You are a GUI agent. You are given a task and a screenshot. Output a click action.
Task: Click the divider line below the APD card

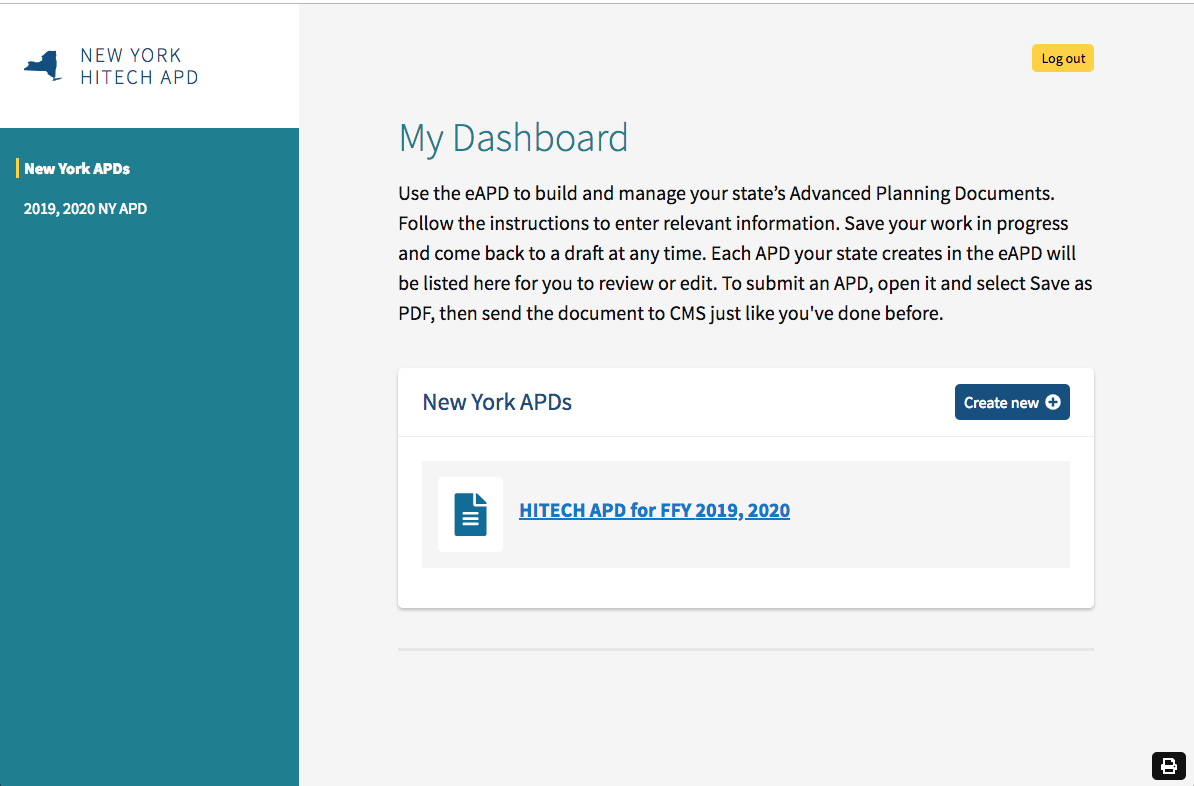pyautogui.click(x=746, y=648)
